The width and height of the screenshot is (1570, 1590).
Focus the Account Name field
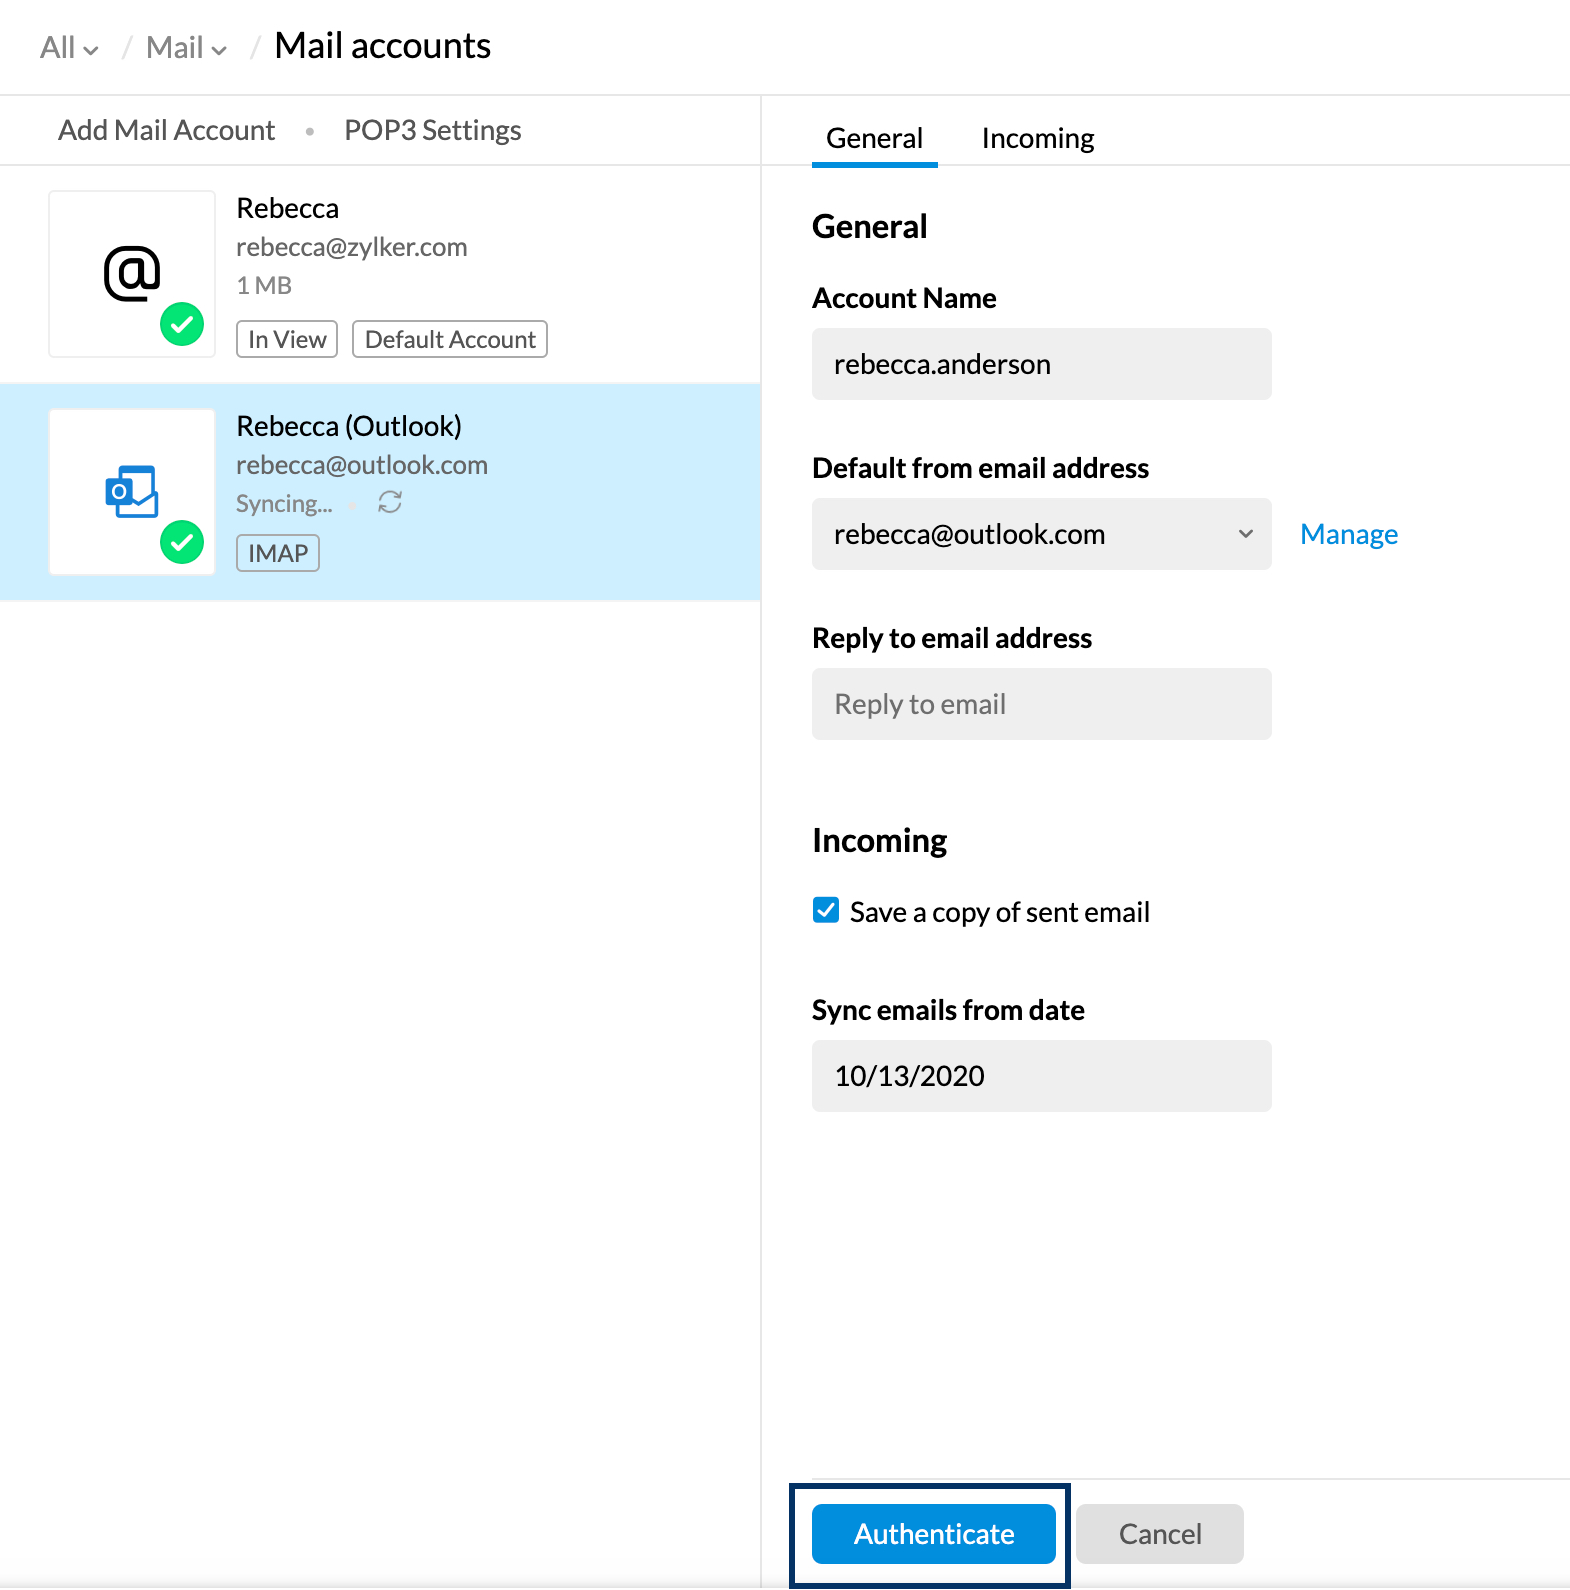pyautogui.click(x=1040, y=364)
